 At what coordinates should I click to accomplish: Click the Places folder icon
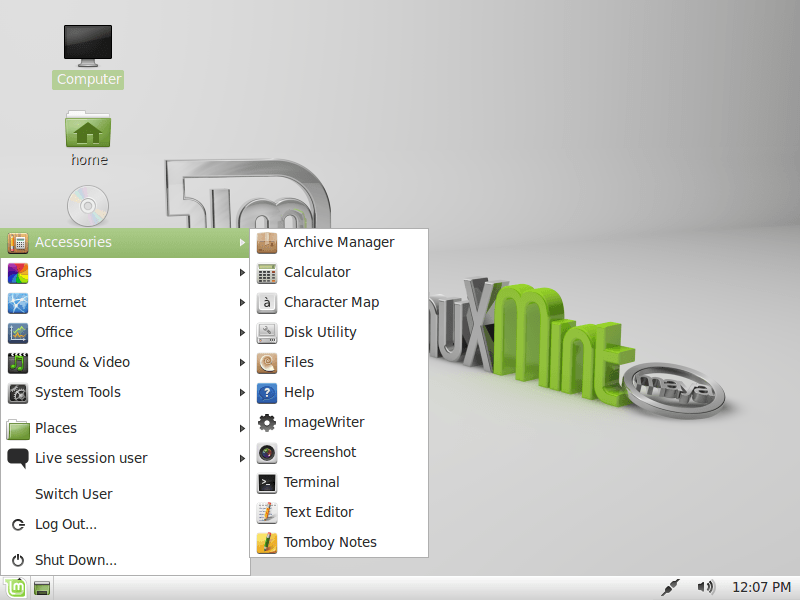(x=18, y=429)
